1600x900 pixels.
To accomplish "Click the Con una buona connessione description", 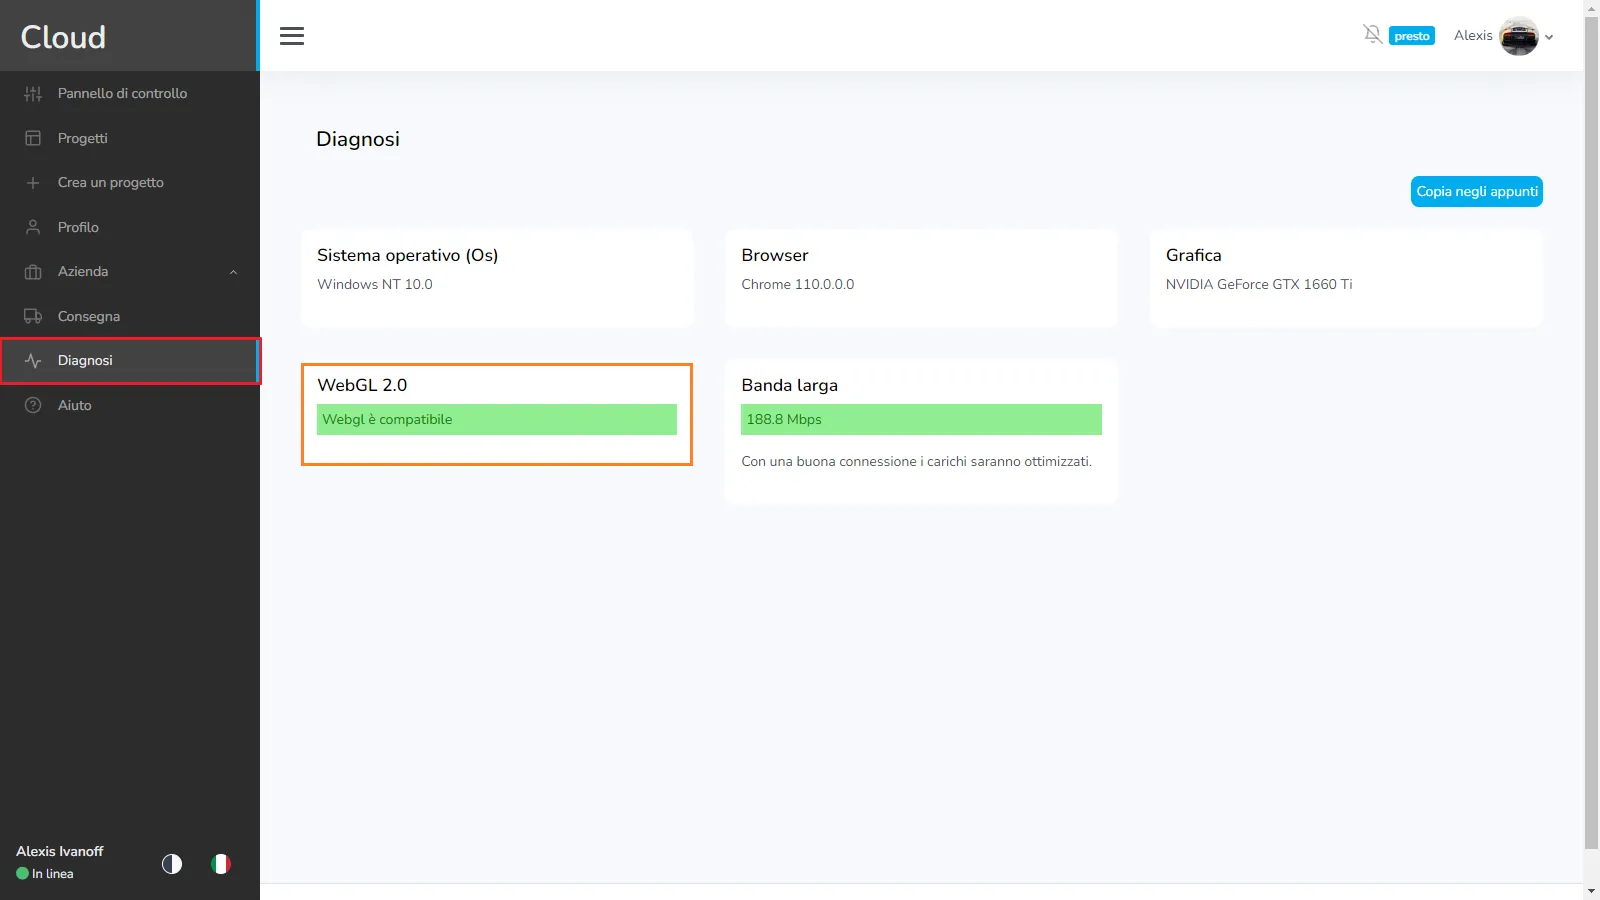I will 917,461.
